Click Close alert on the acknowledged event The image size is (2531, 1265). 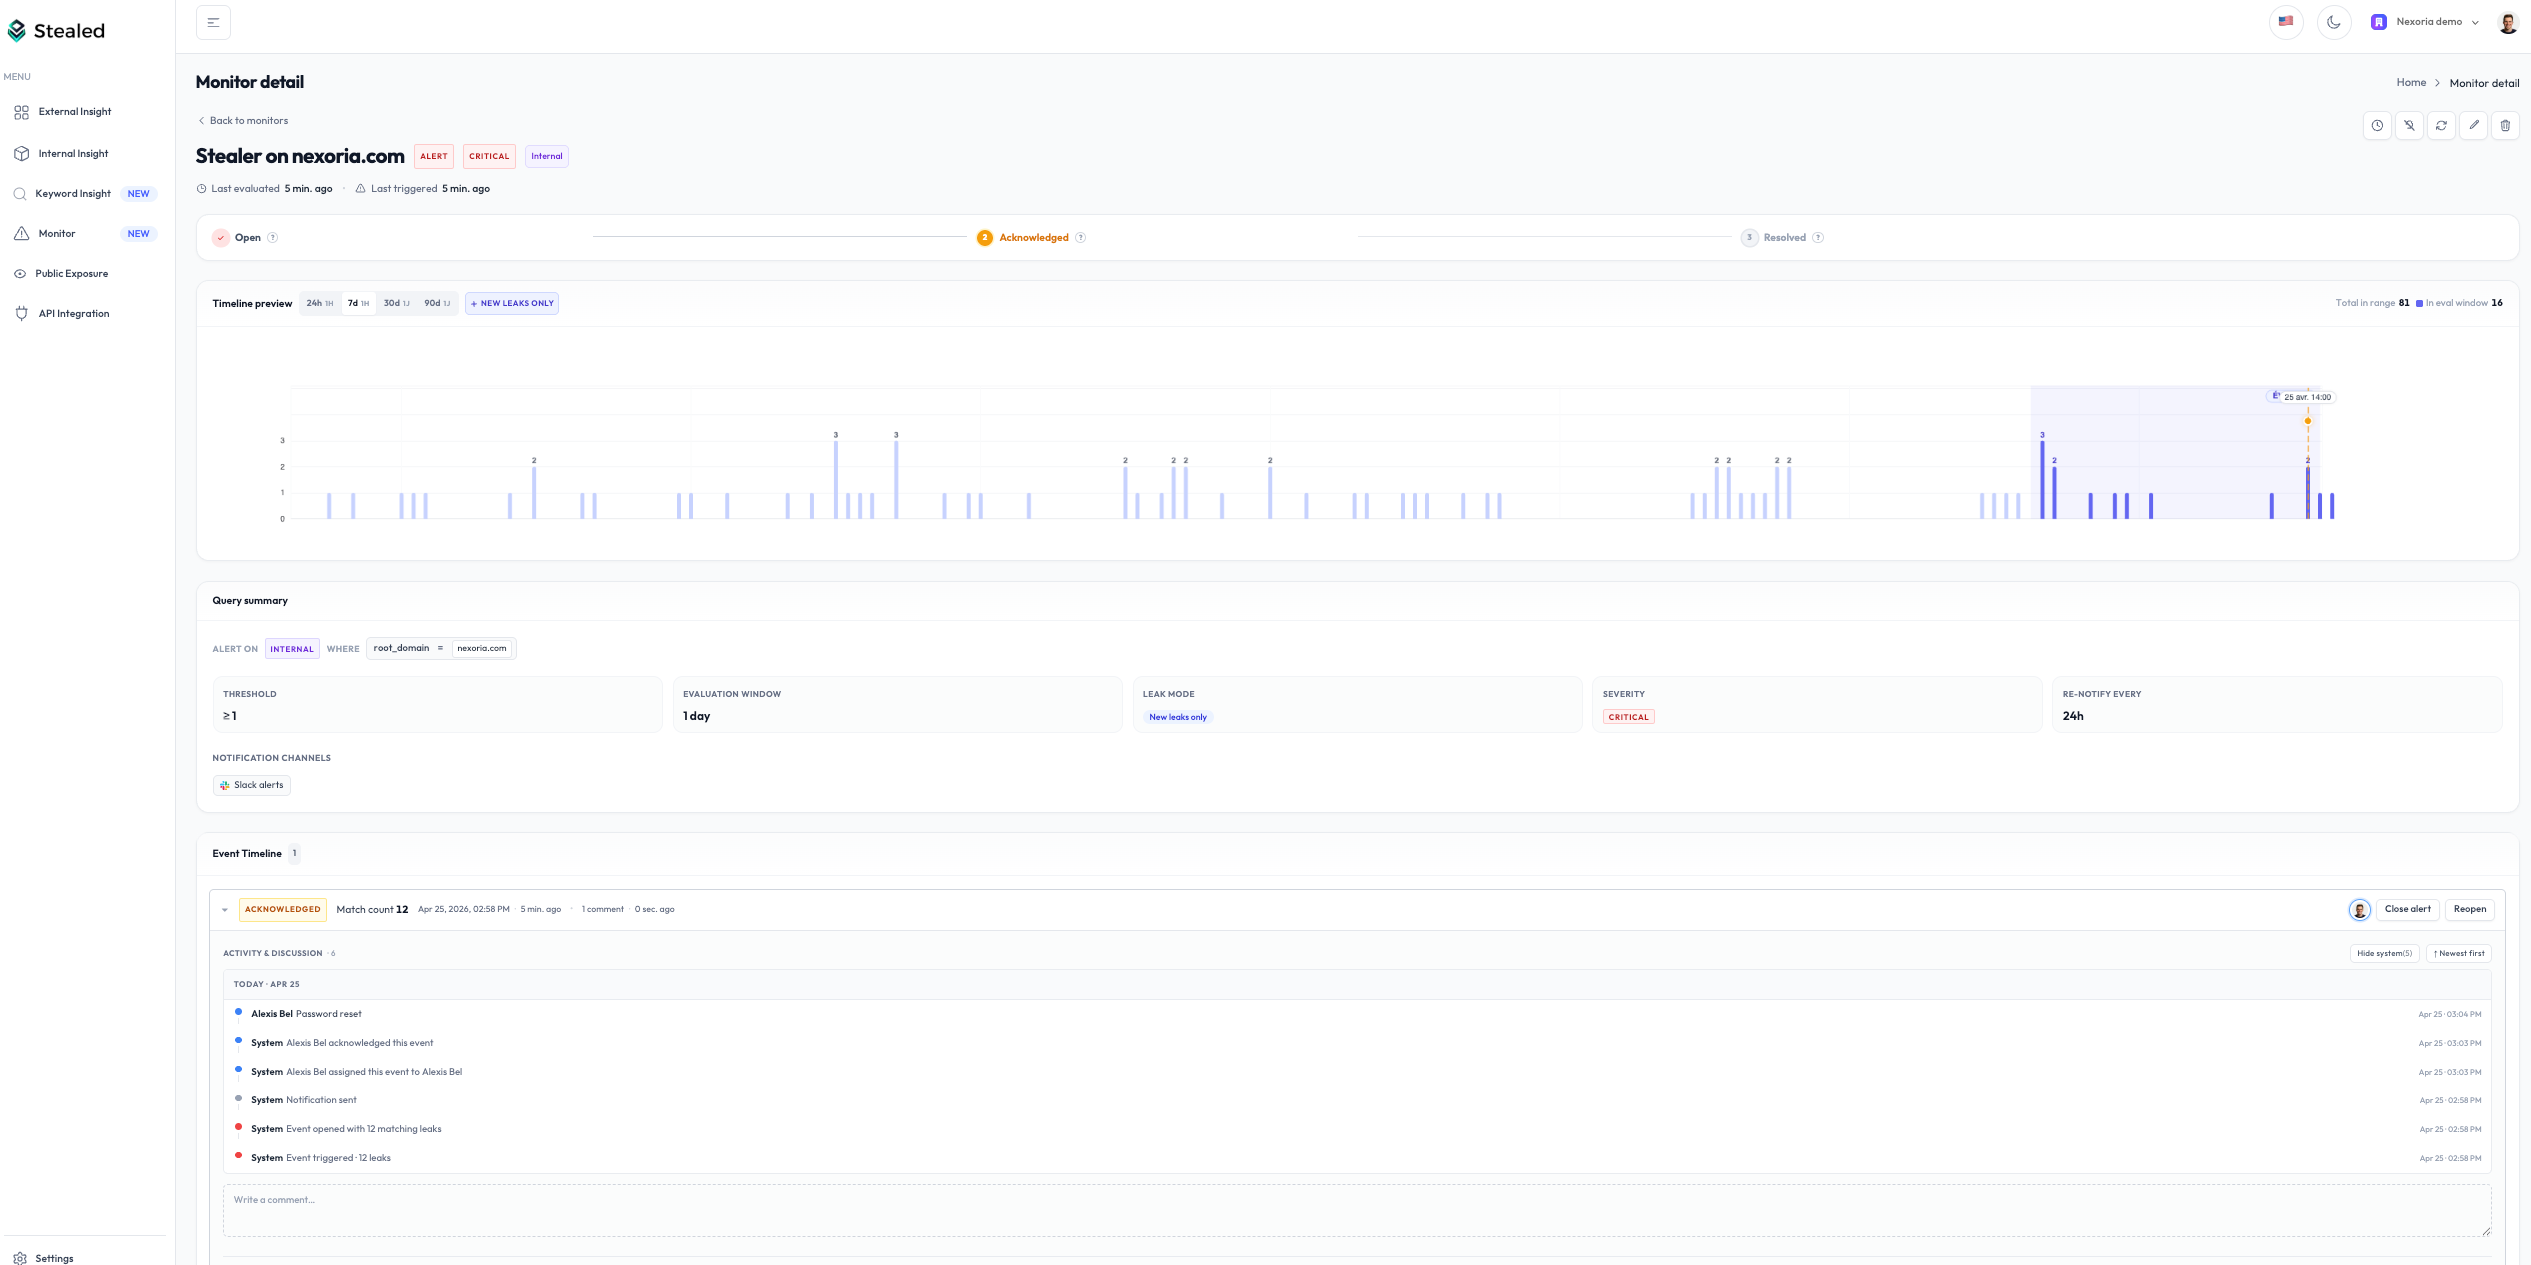click(x=2407, y=909)
